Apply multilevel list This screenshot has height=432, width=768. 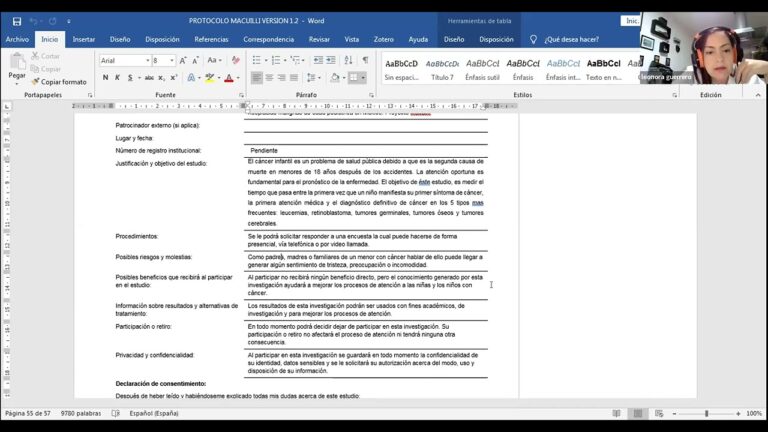coord(296,60)
